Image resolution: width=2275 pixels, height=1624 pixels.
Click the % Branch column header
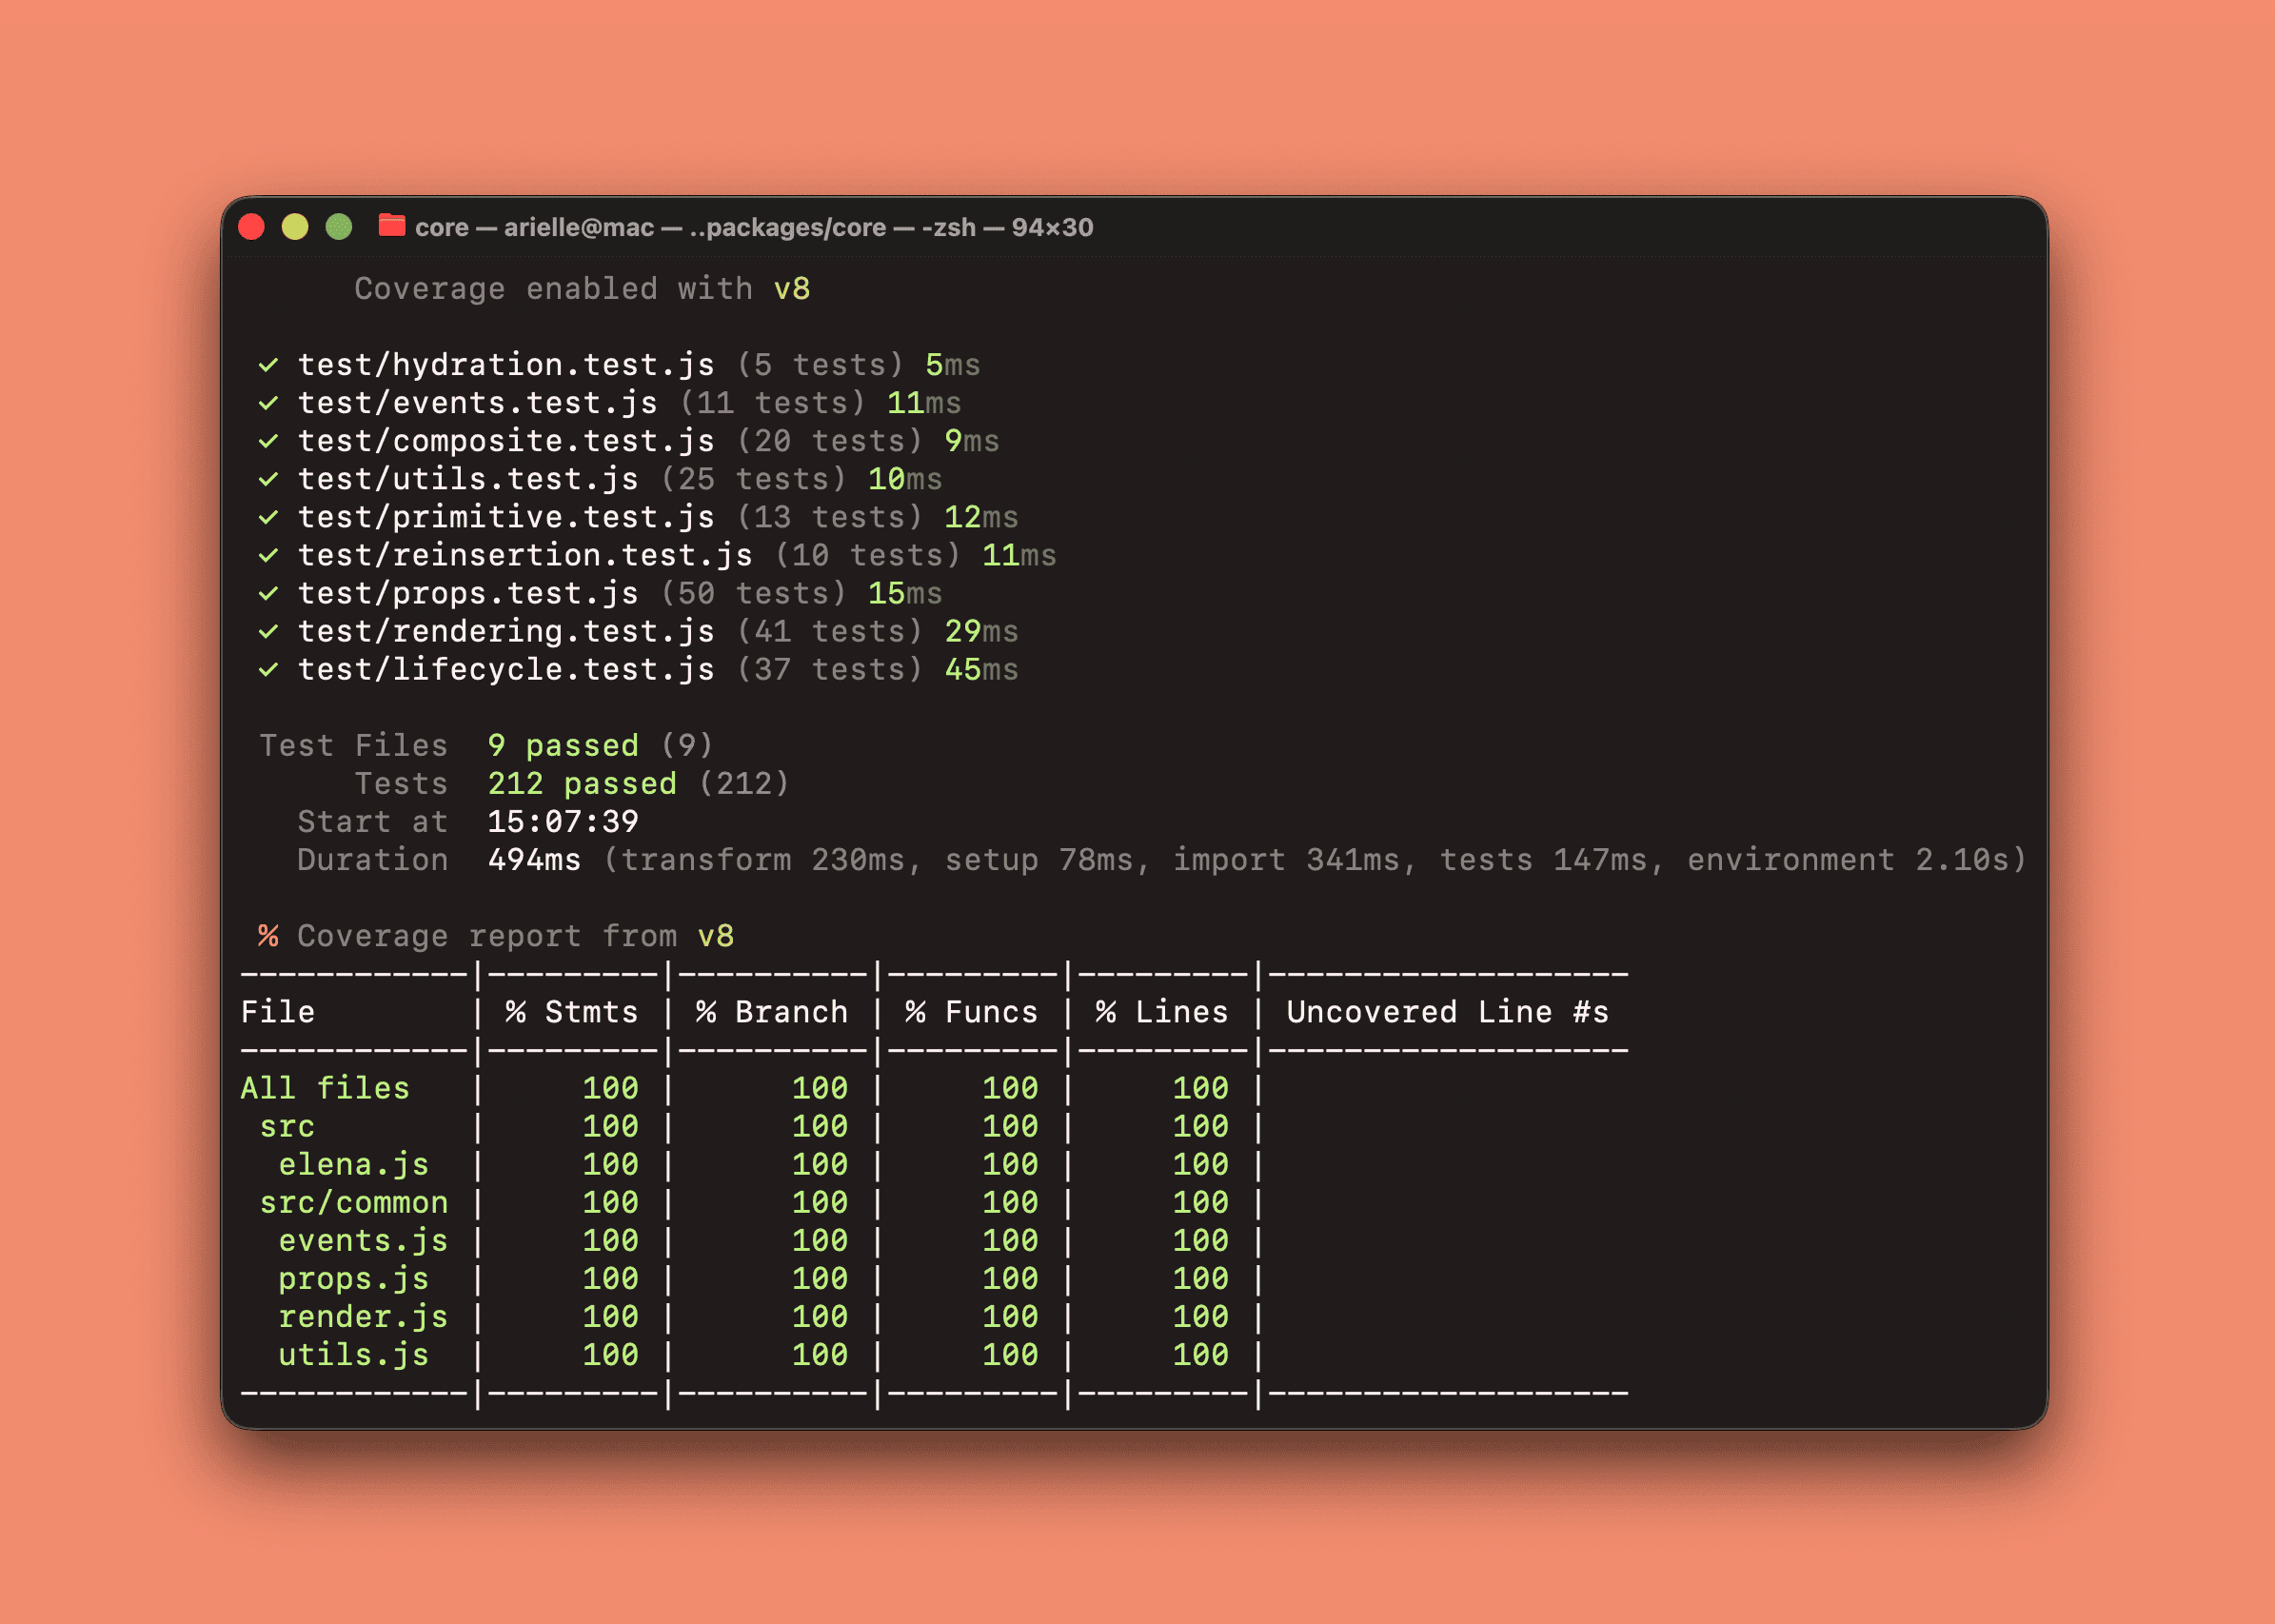(771, 1012)
